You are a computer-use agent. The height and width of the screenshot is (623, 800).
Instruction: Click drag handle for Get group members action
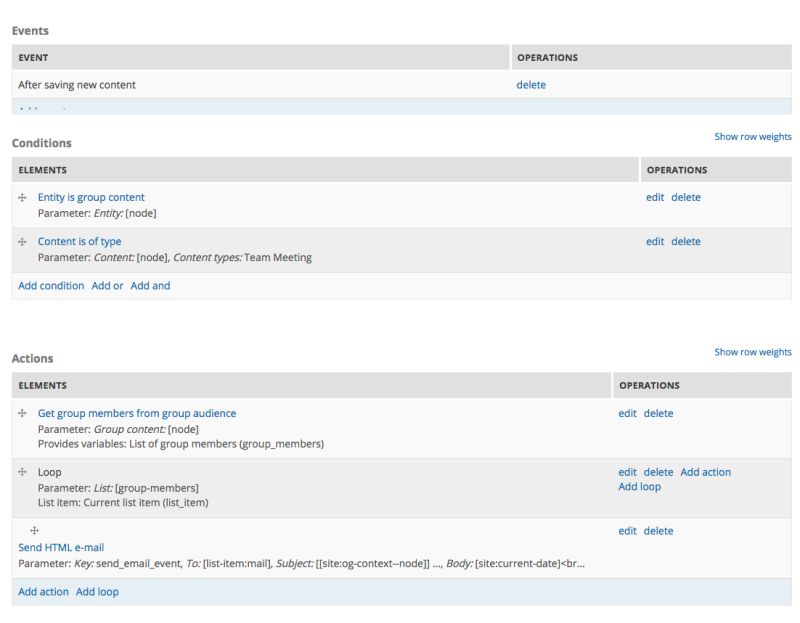click(x=23, y=414)
